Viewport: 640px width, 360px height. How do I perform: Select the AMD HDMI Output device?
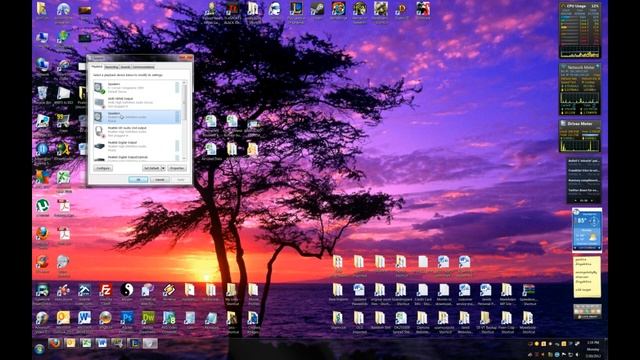point(137,102)
